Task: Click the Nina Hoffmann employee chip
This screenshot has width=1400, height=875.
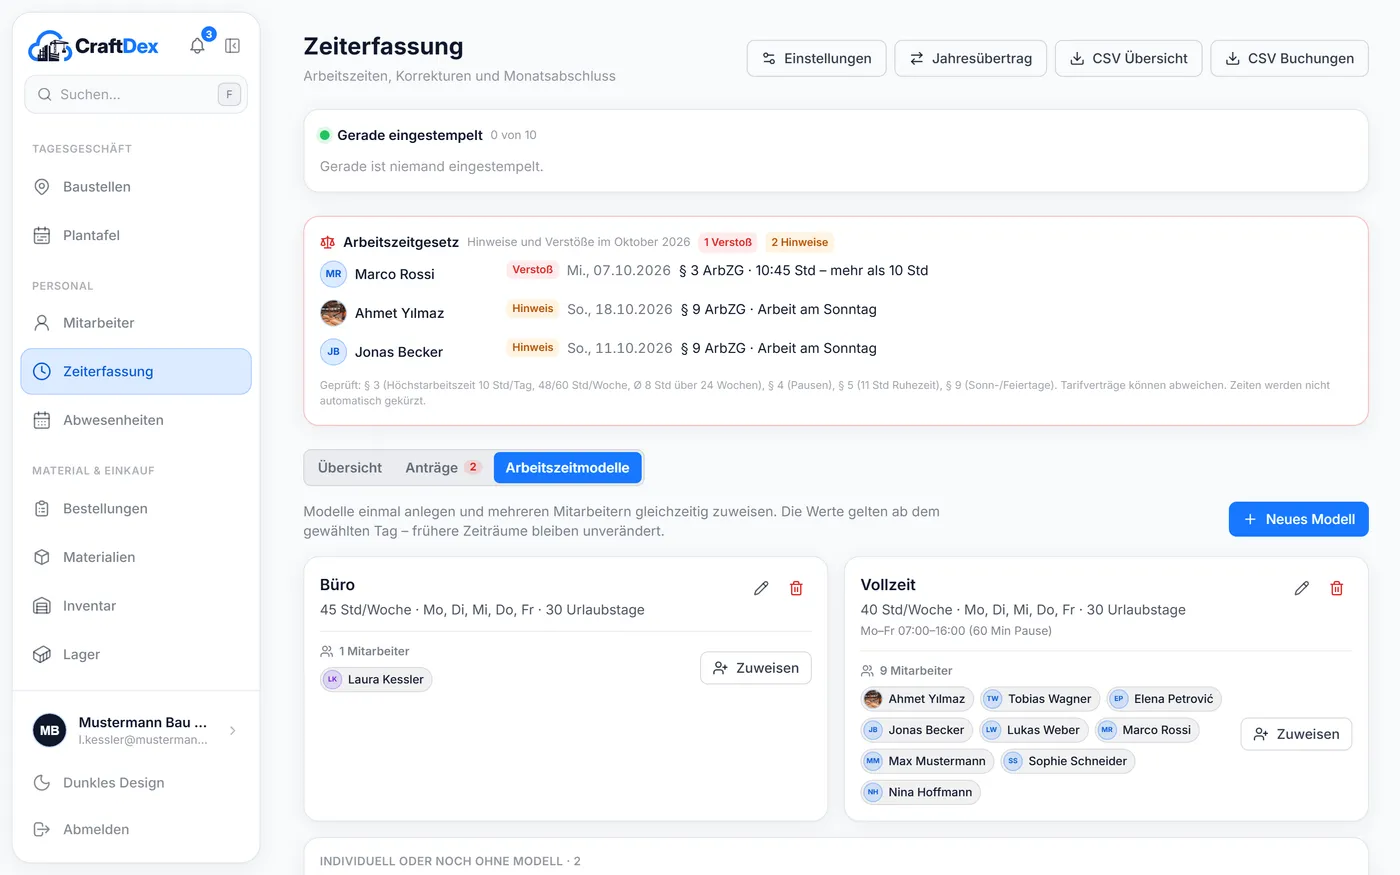Action: coord(921,792)
